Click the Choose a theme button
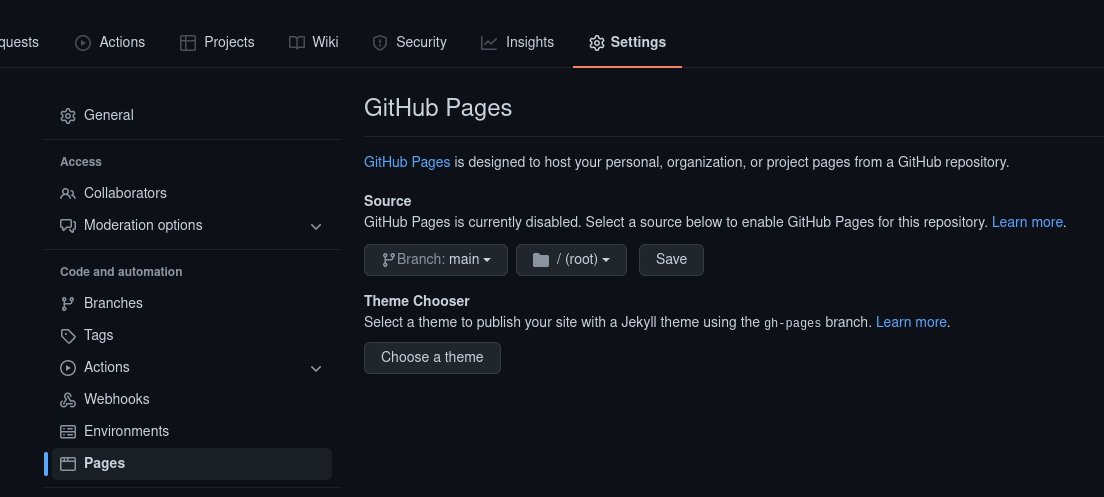1104x497 pixels. pos(432,358)
